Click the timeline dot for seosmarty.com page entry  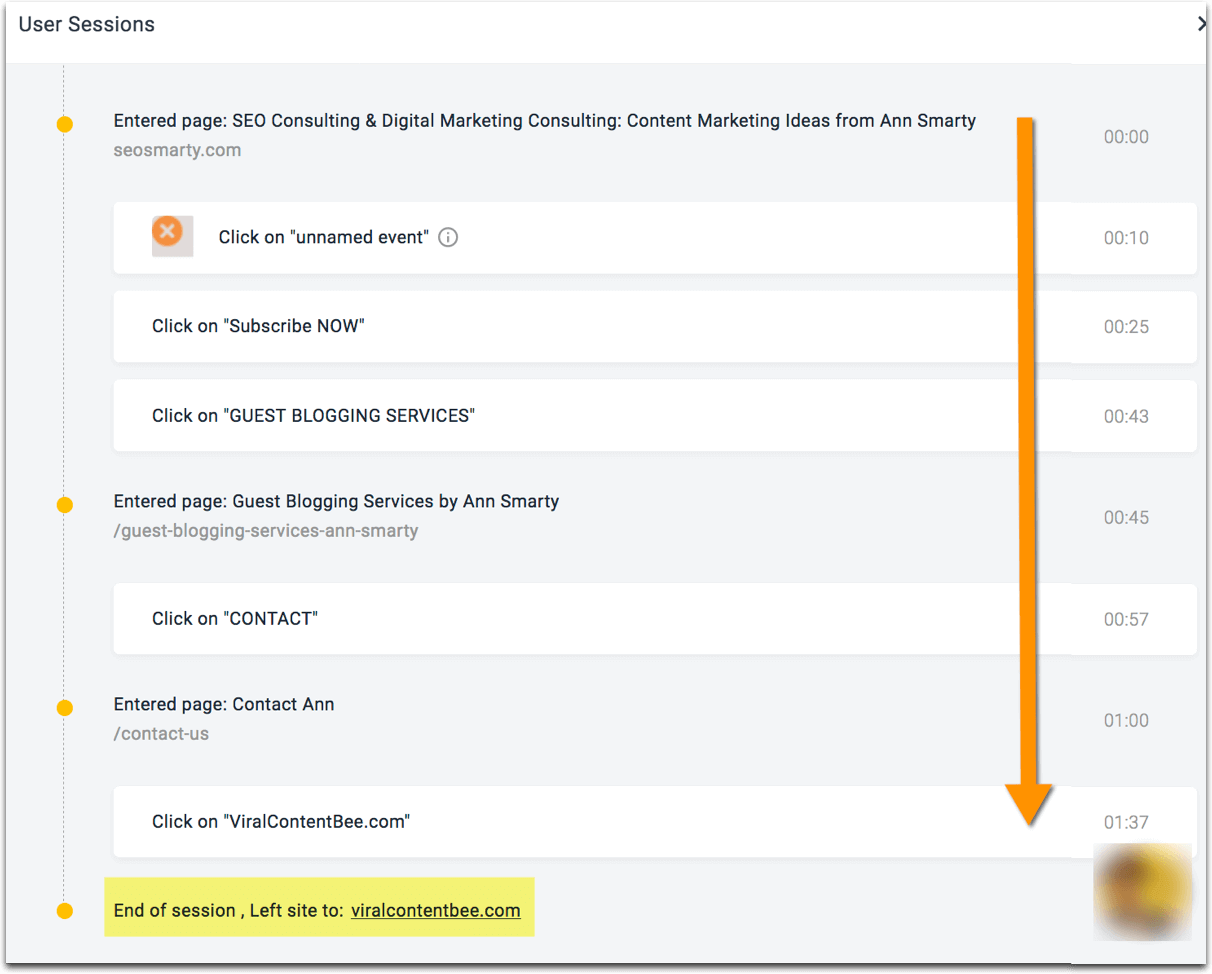coord(65,125)
